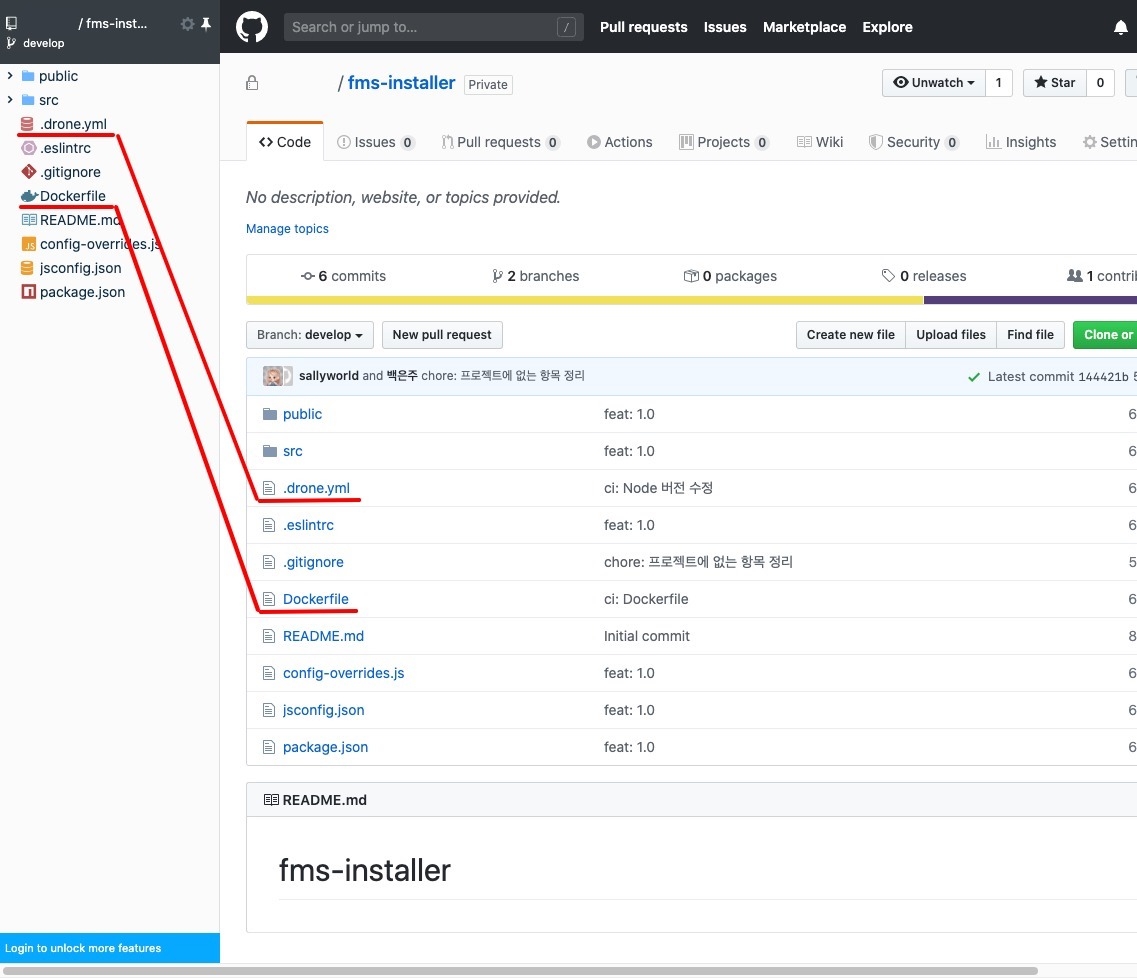Open the Manage topics link
This screenshot has height=978, width=1137.
(287, 229)
